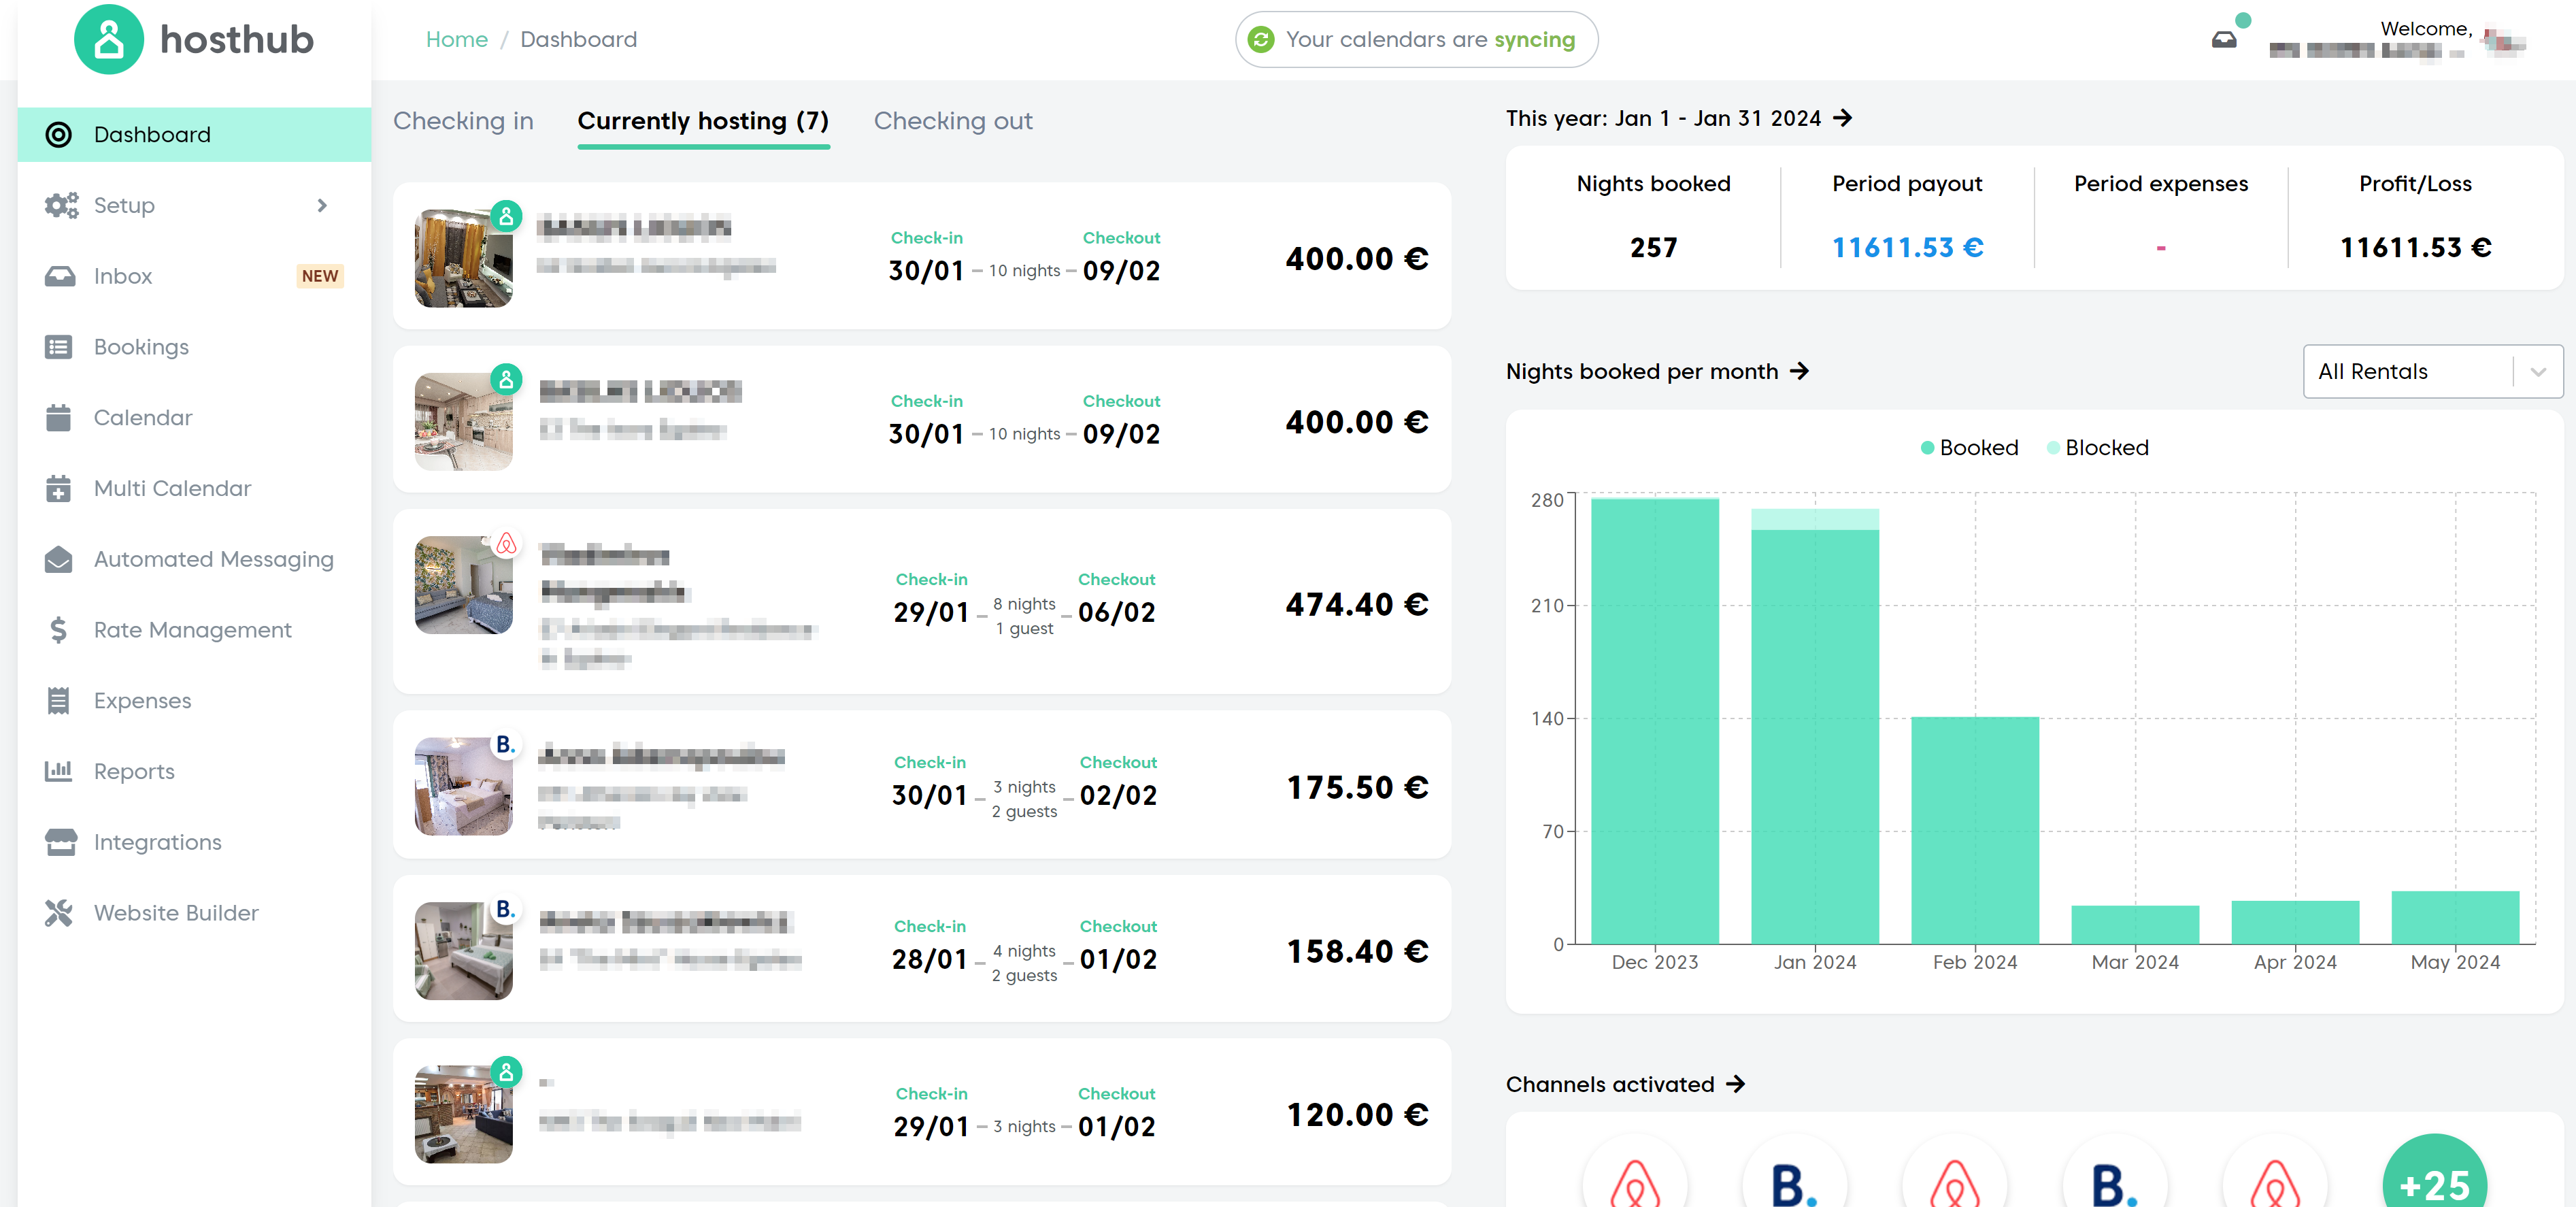Open Rate Management dollar icon

click(58, 630)
